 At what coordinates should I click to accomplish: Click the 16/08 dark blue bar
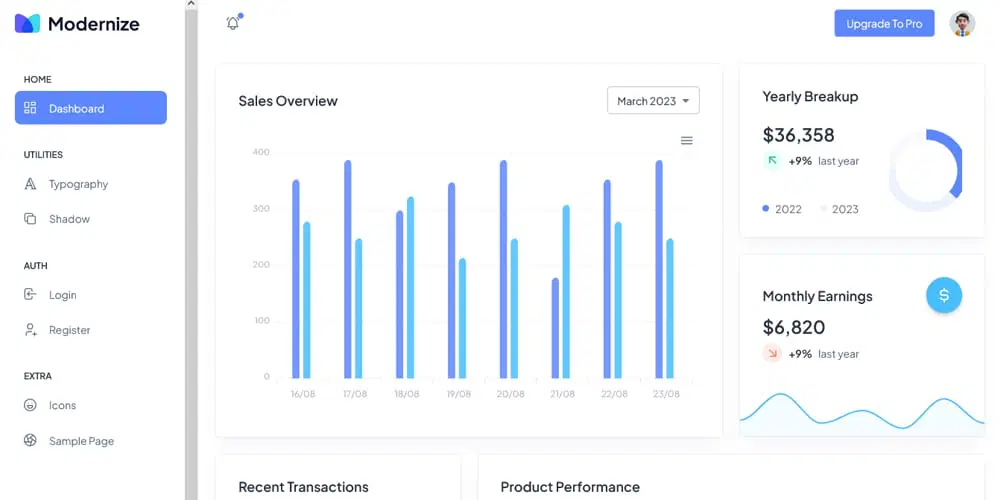click(x=296, y=279)
